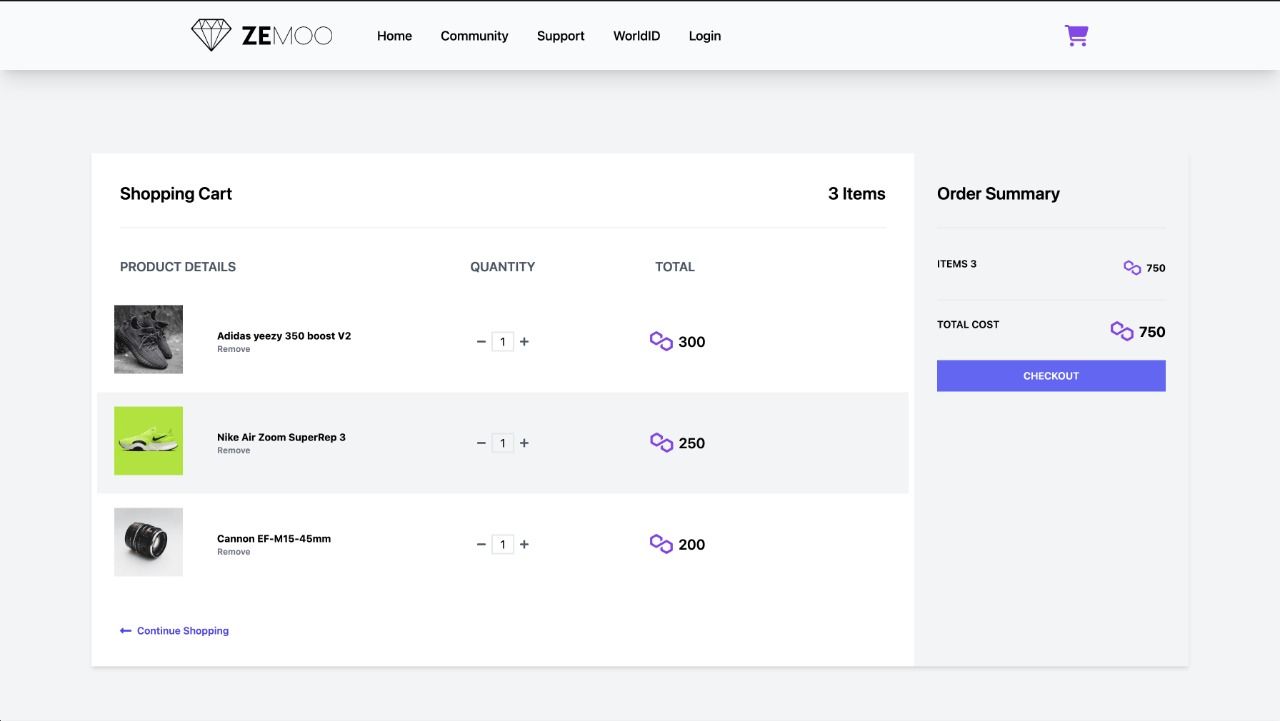The height and width of the screenshot is (721, 1280).
Task: Decrease Adidas yeezy 350 boost V2 quantity
Action: click(481, 342)
